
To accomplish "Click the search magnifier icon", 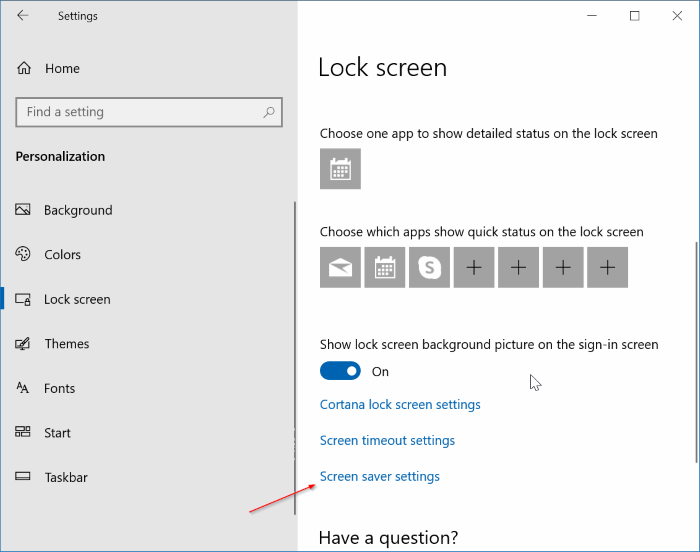I will 269,112.
